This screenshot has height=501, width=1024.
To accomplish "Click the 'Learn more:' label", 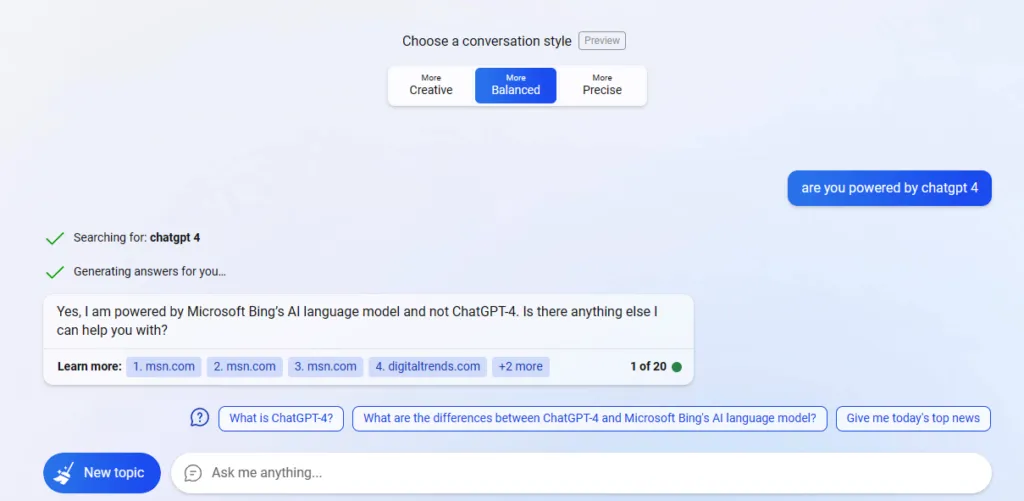I will tap(89, 366).
